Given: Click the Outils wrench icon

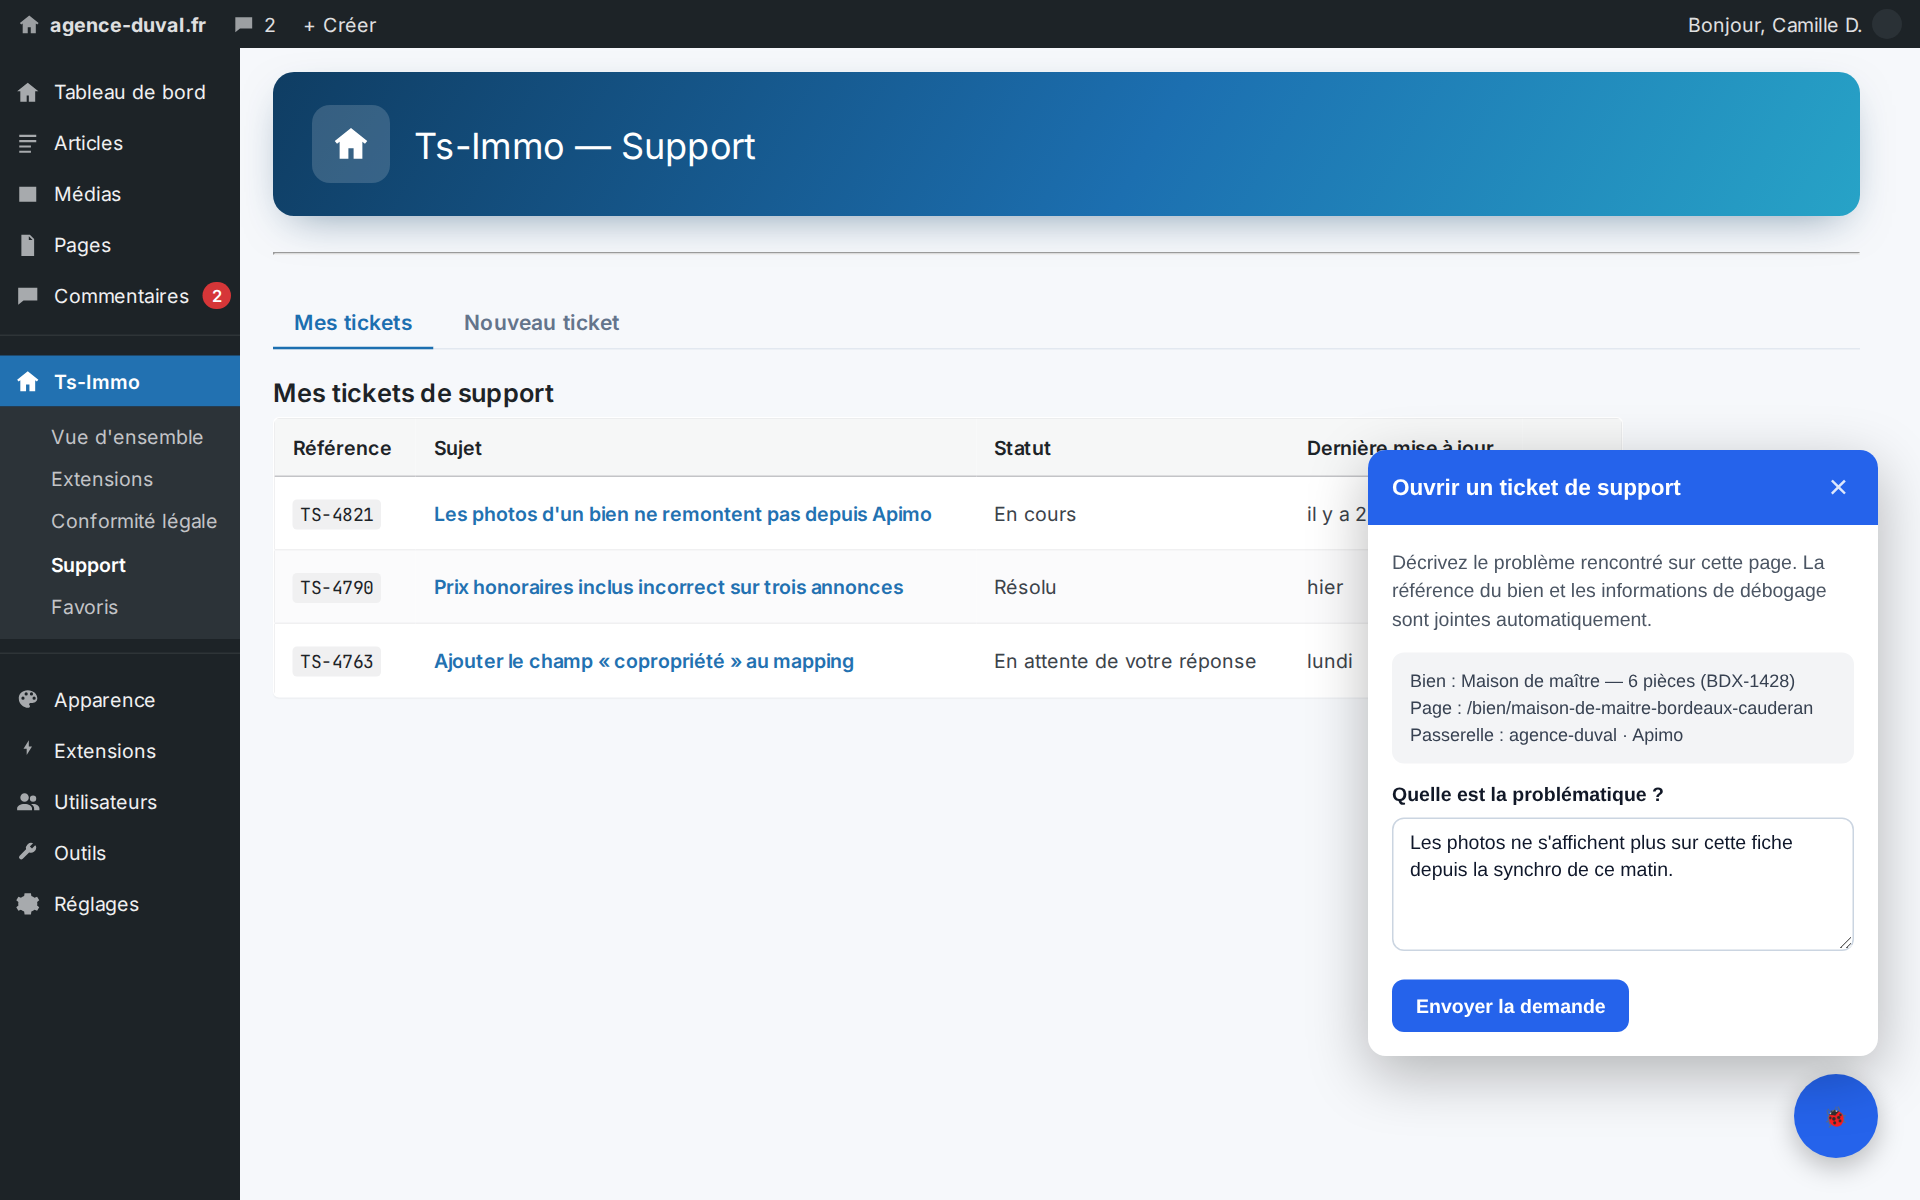Looking at the screenshot, I should coord(28,852).
